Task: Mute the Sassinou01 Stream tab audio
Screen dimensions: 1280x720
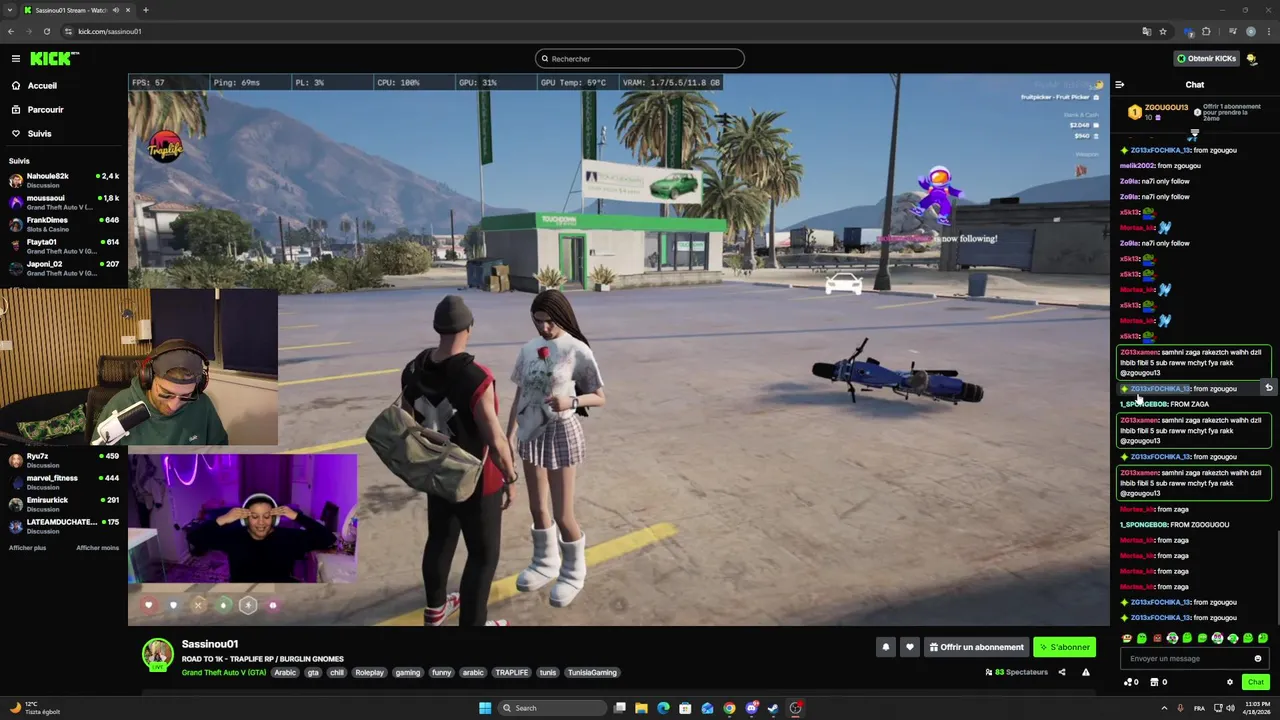Action: coord(116,10)
